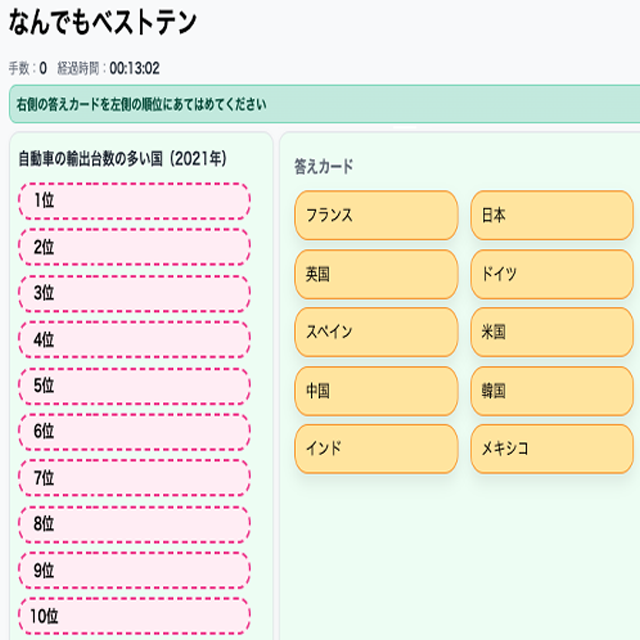
Task: Click the 1位 rank slot
Action: coord(134,201)
